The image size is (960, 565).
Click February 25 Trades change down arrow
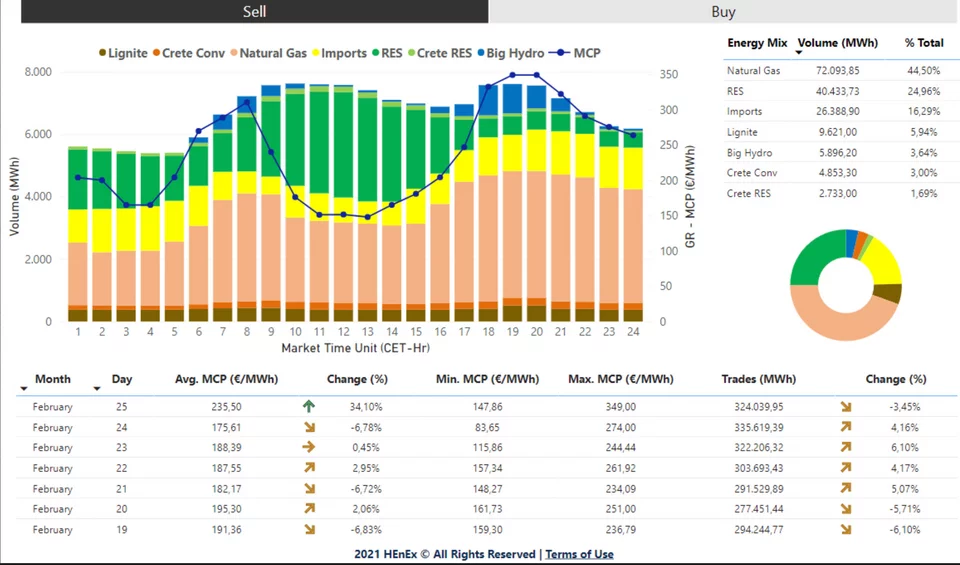(846, 407)
